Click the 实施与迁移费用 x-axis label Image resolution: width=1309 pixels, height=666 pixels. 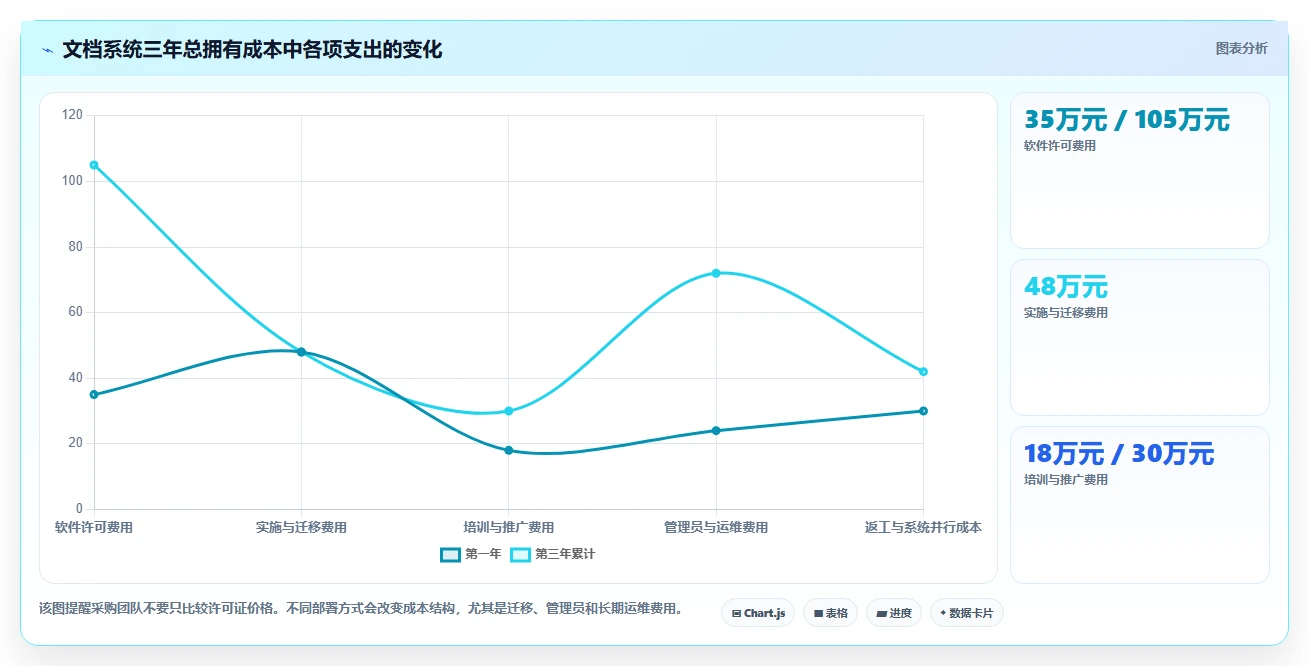[301, 527]
